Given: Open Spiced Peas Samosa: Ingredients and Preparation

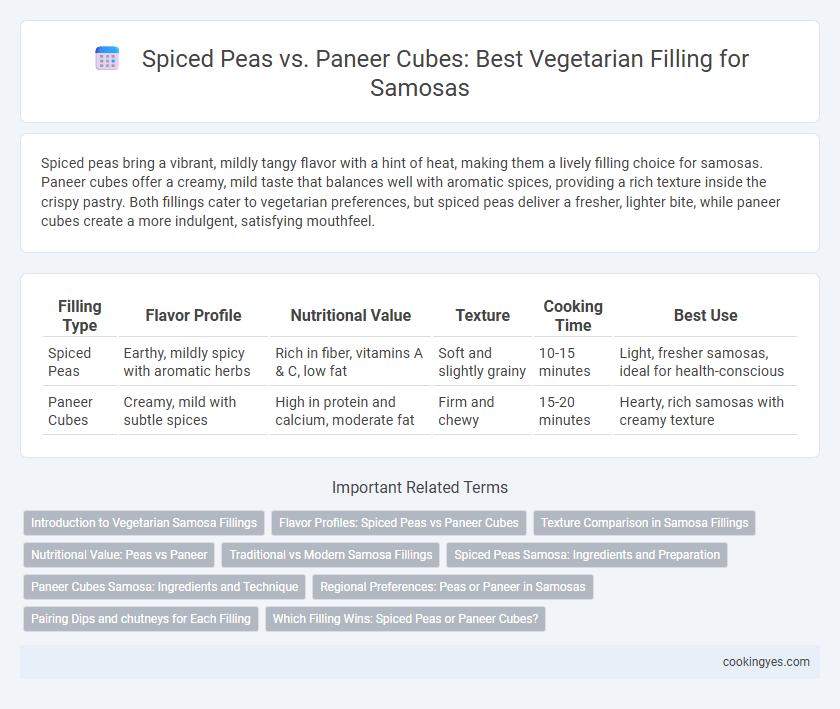Looking at the screenshot, I should coord(587,555).
